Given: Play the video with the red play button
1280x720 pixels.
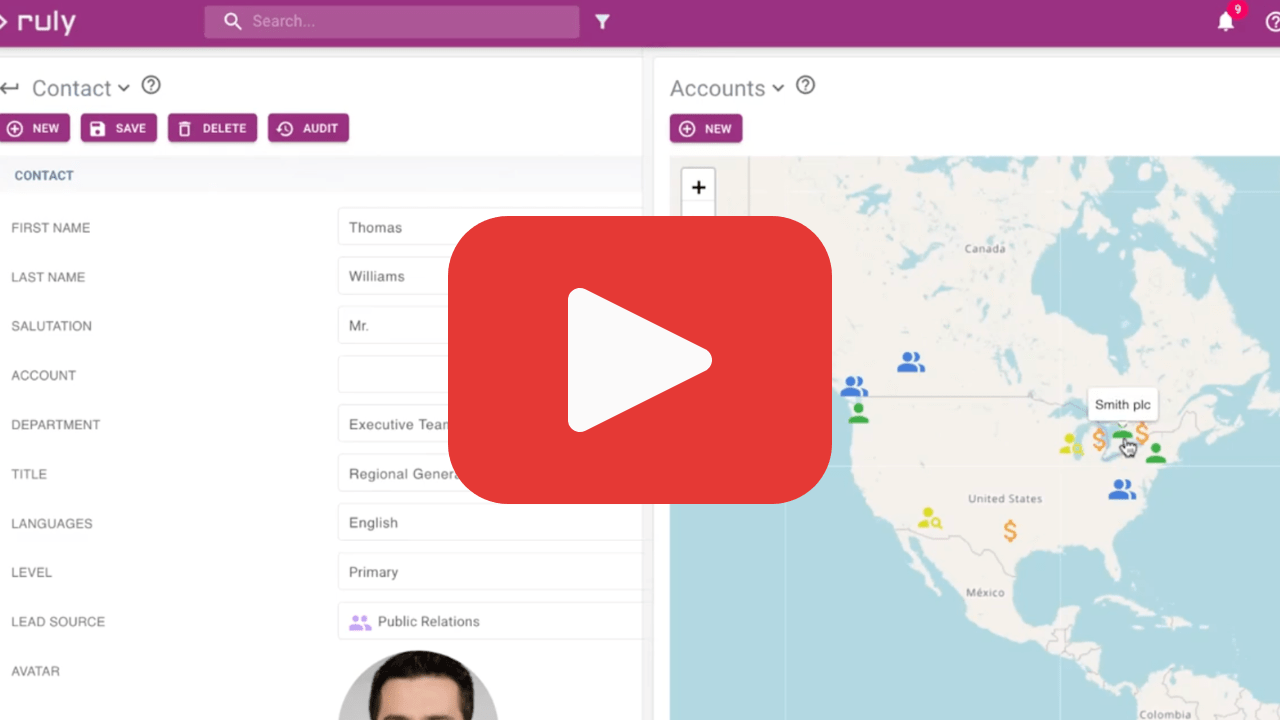Looking at the screenshot, I should point(640,360).
